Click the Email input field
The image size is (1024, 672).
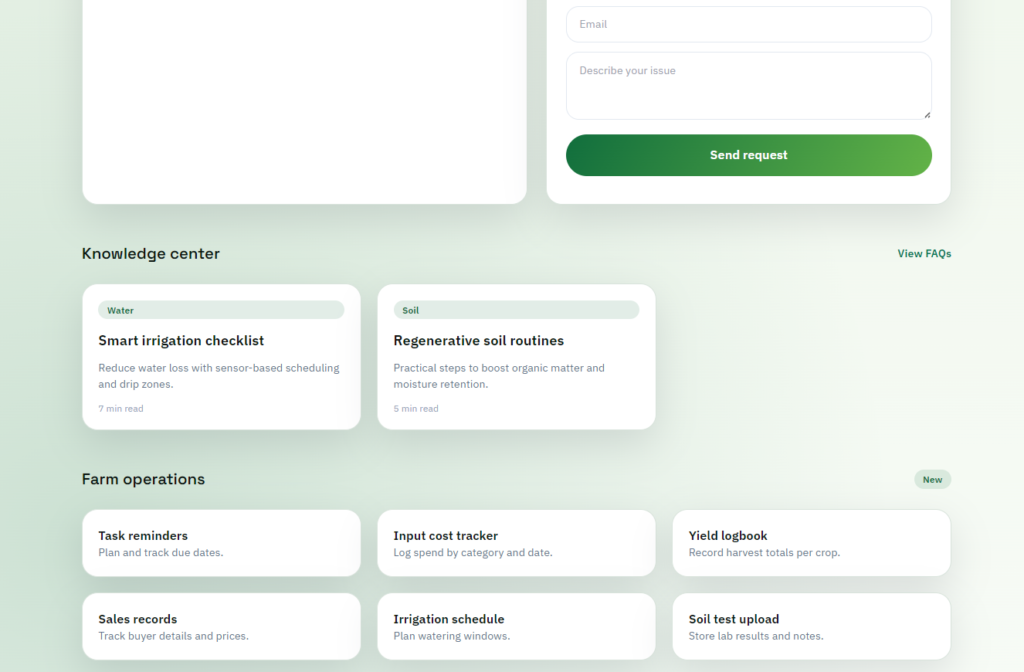(748, 24)
